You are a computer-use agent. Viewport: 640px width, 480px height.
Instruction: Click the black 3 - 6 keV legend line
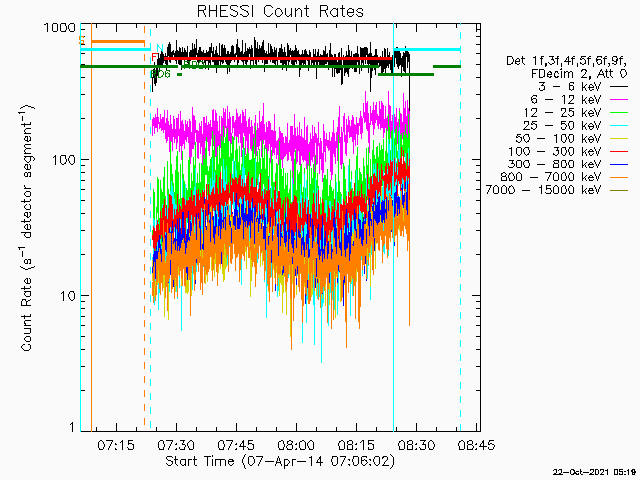point(619,87)
